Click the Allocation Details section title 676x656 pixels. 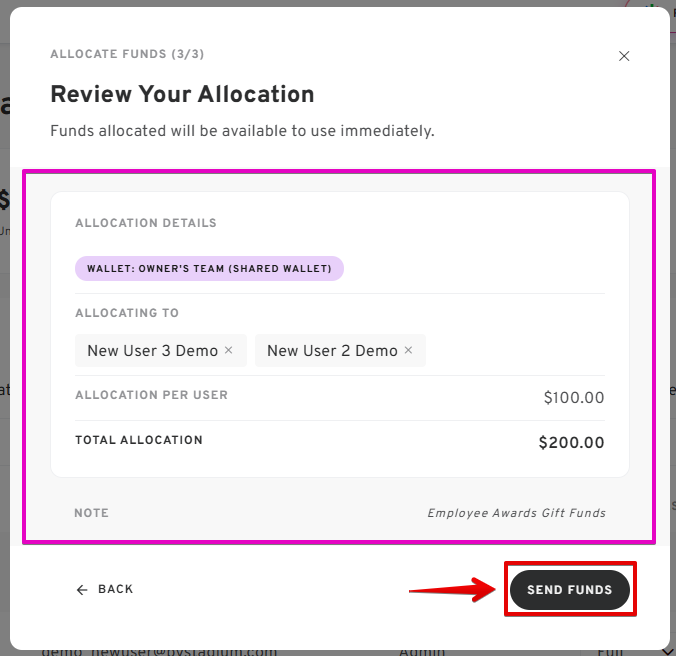146,223
